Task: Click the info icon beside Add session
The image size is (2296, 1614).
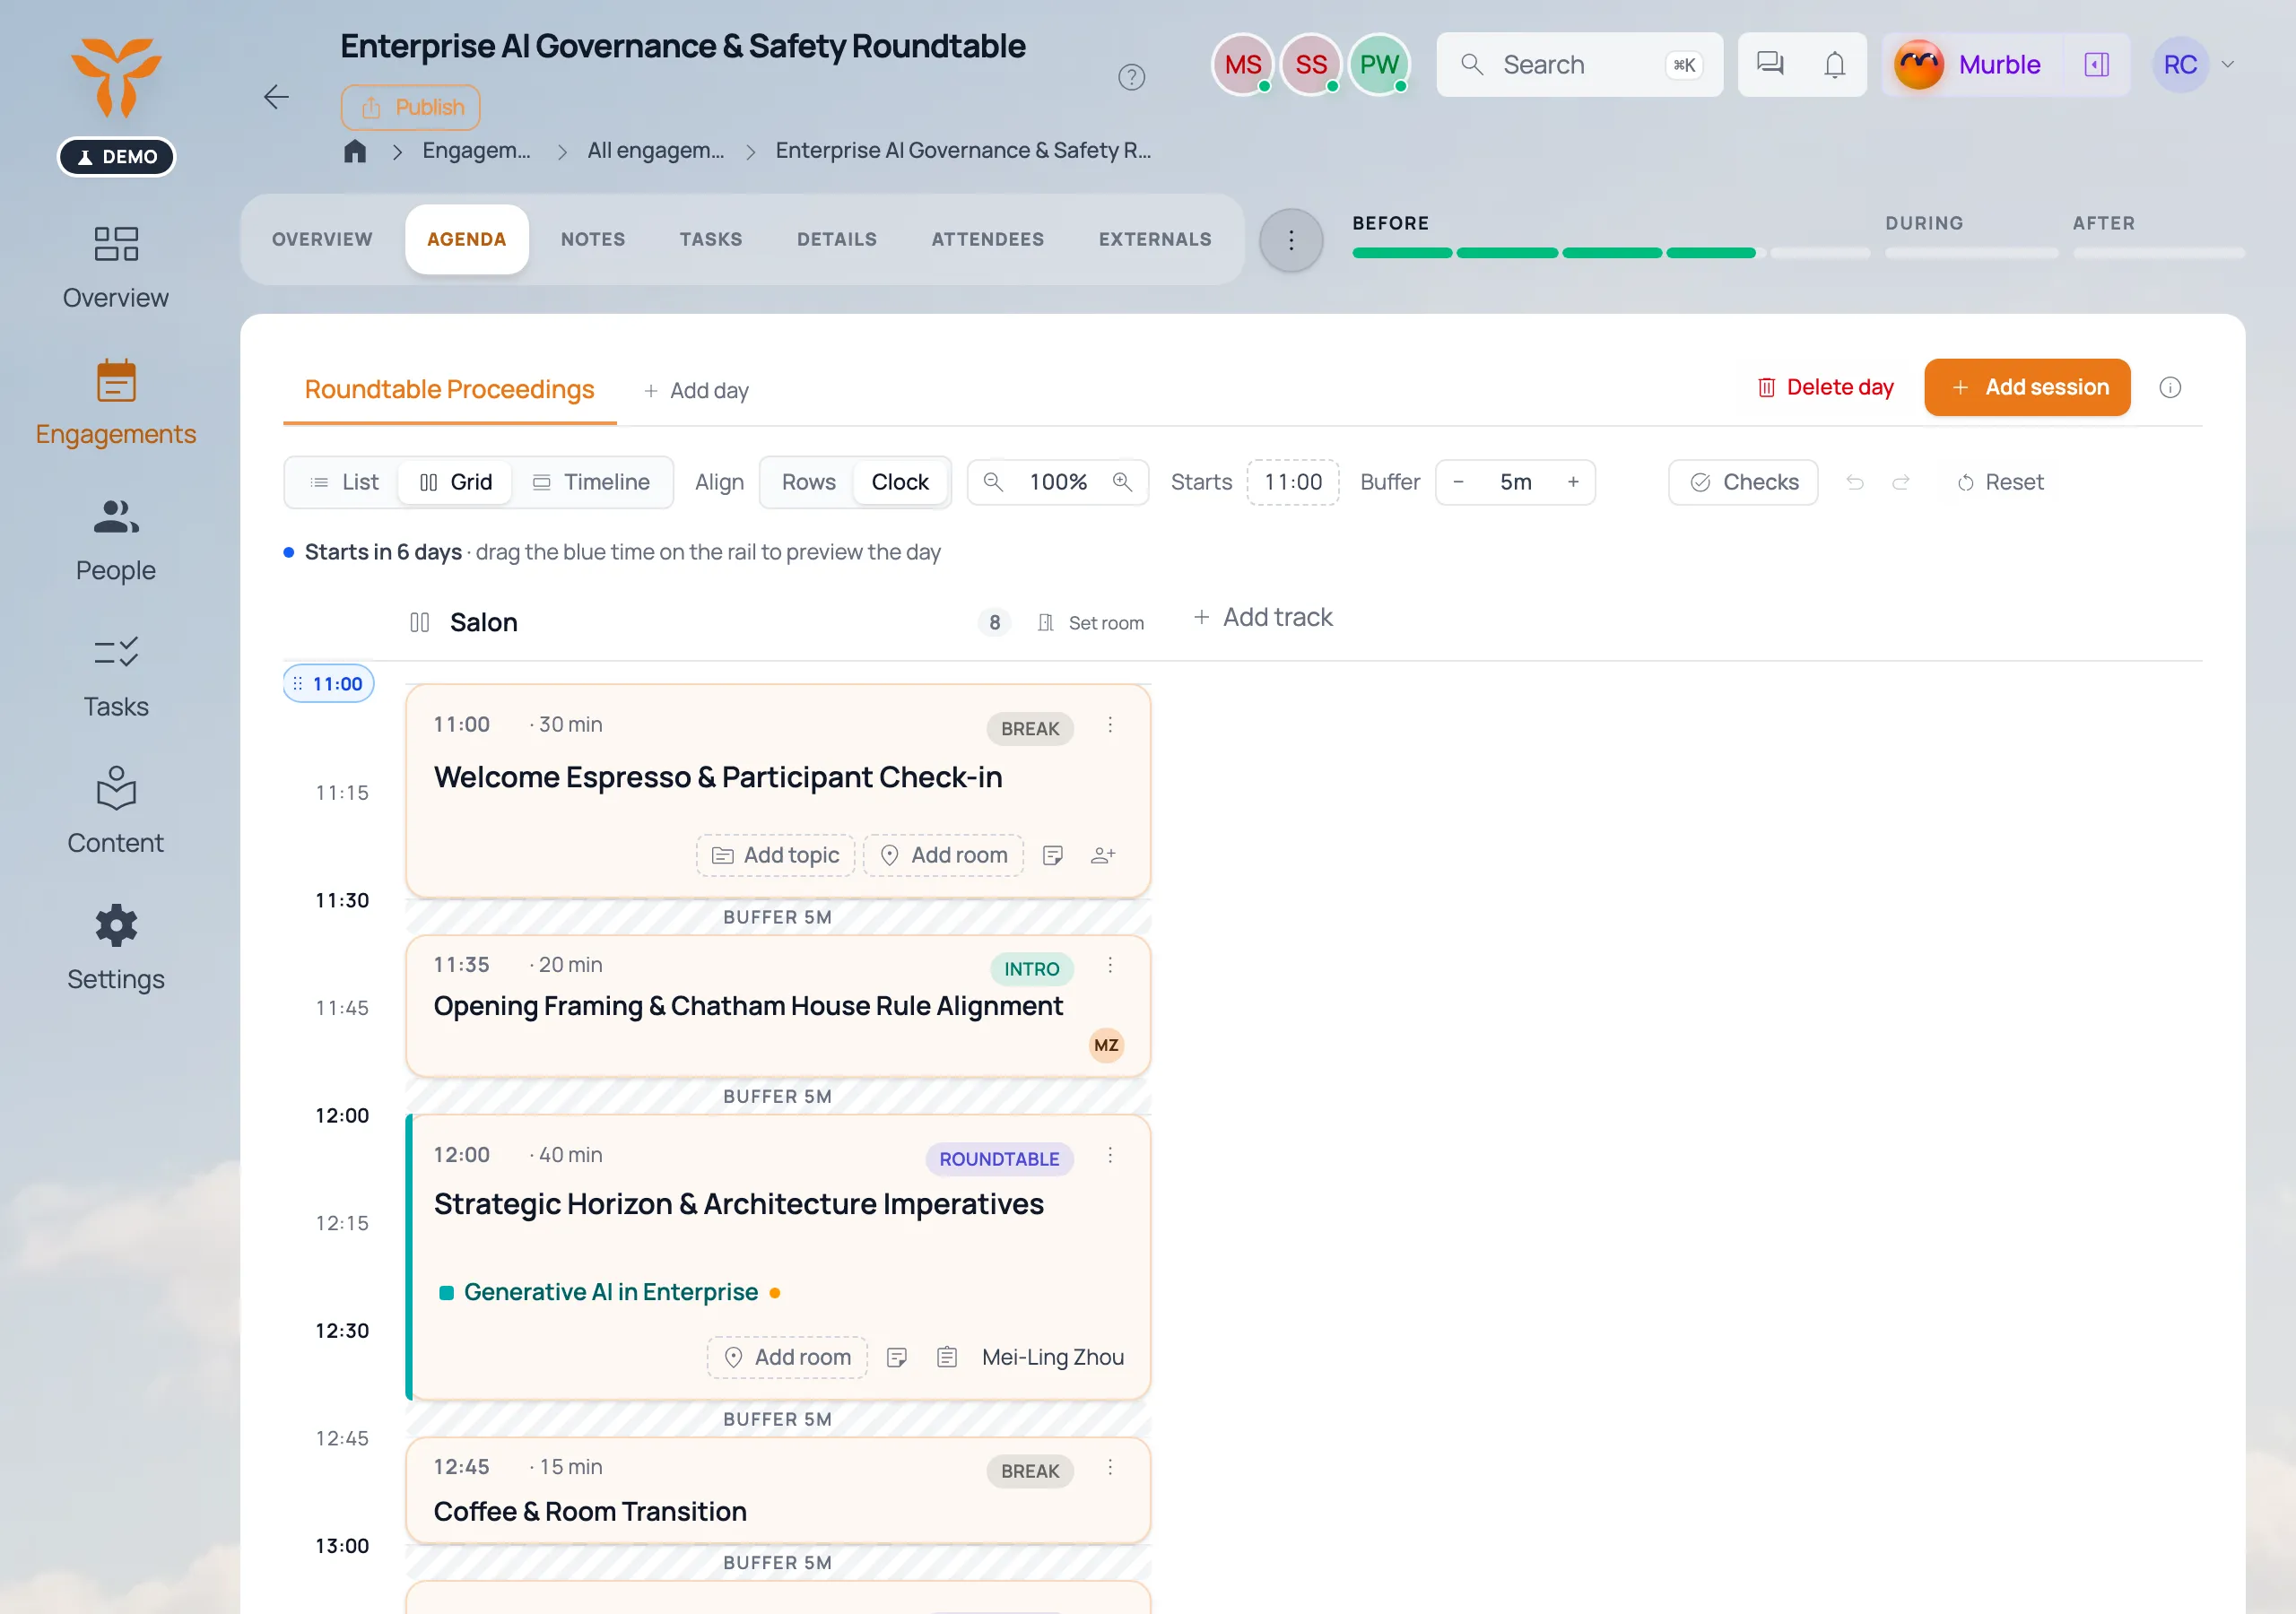Action: pyautogui.click(x=2169, y=388)
